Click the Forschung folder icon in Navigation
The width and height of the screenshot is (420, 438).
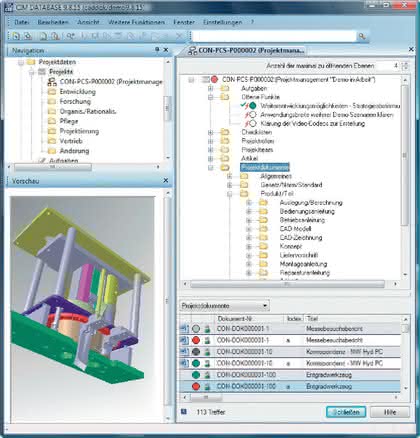(x=52, y=101)
